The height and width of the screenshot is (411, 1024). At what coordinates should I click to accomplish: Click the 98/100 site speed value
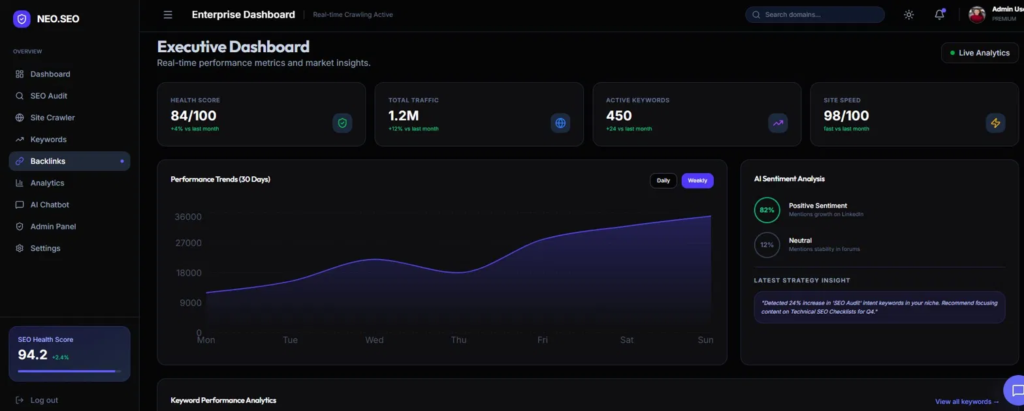pyautogui.click(x=846, y=116)
